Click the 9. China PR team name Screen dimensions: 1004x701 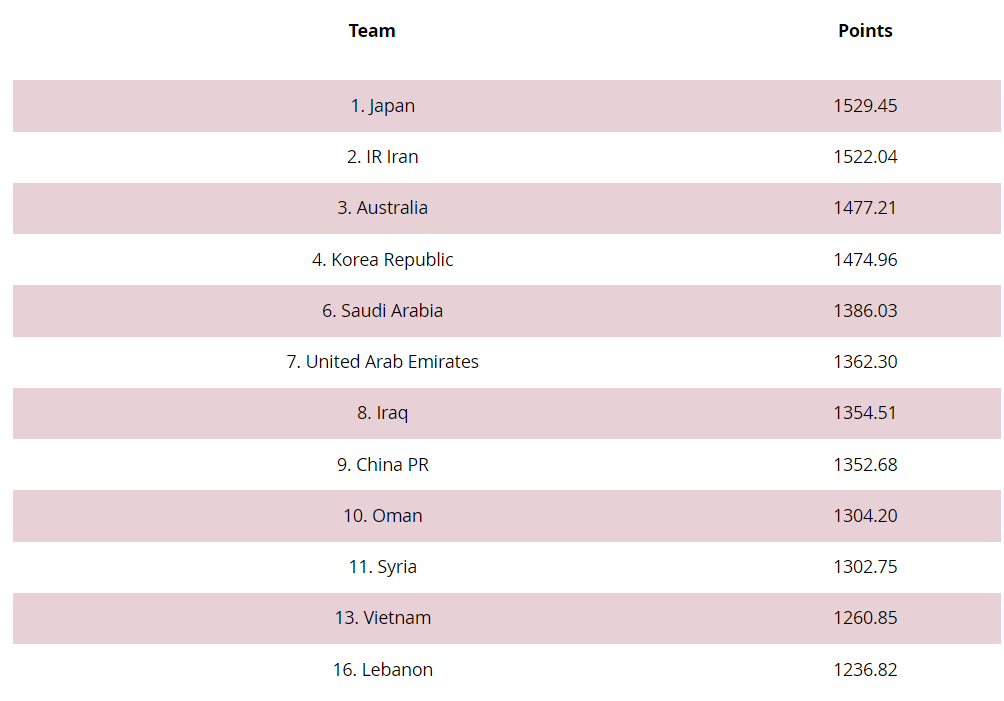click(x=382, y=465)
